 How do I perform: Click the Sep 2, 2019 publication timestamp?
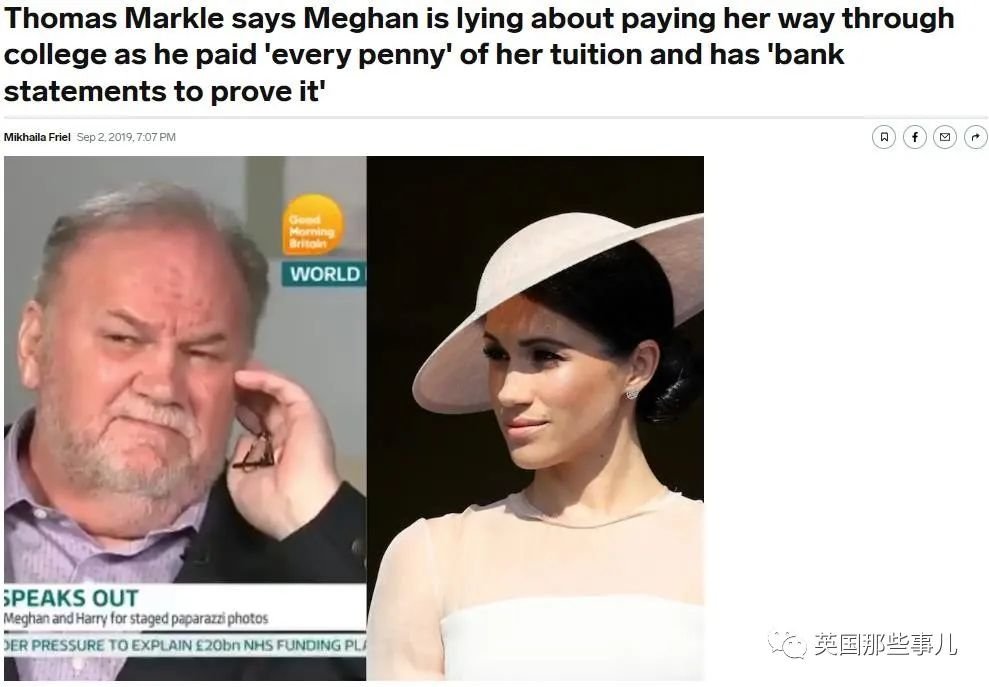coord(126,137)
